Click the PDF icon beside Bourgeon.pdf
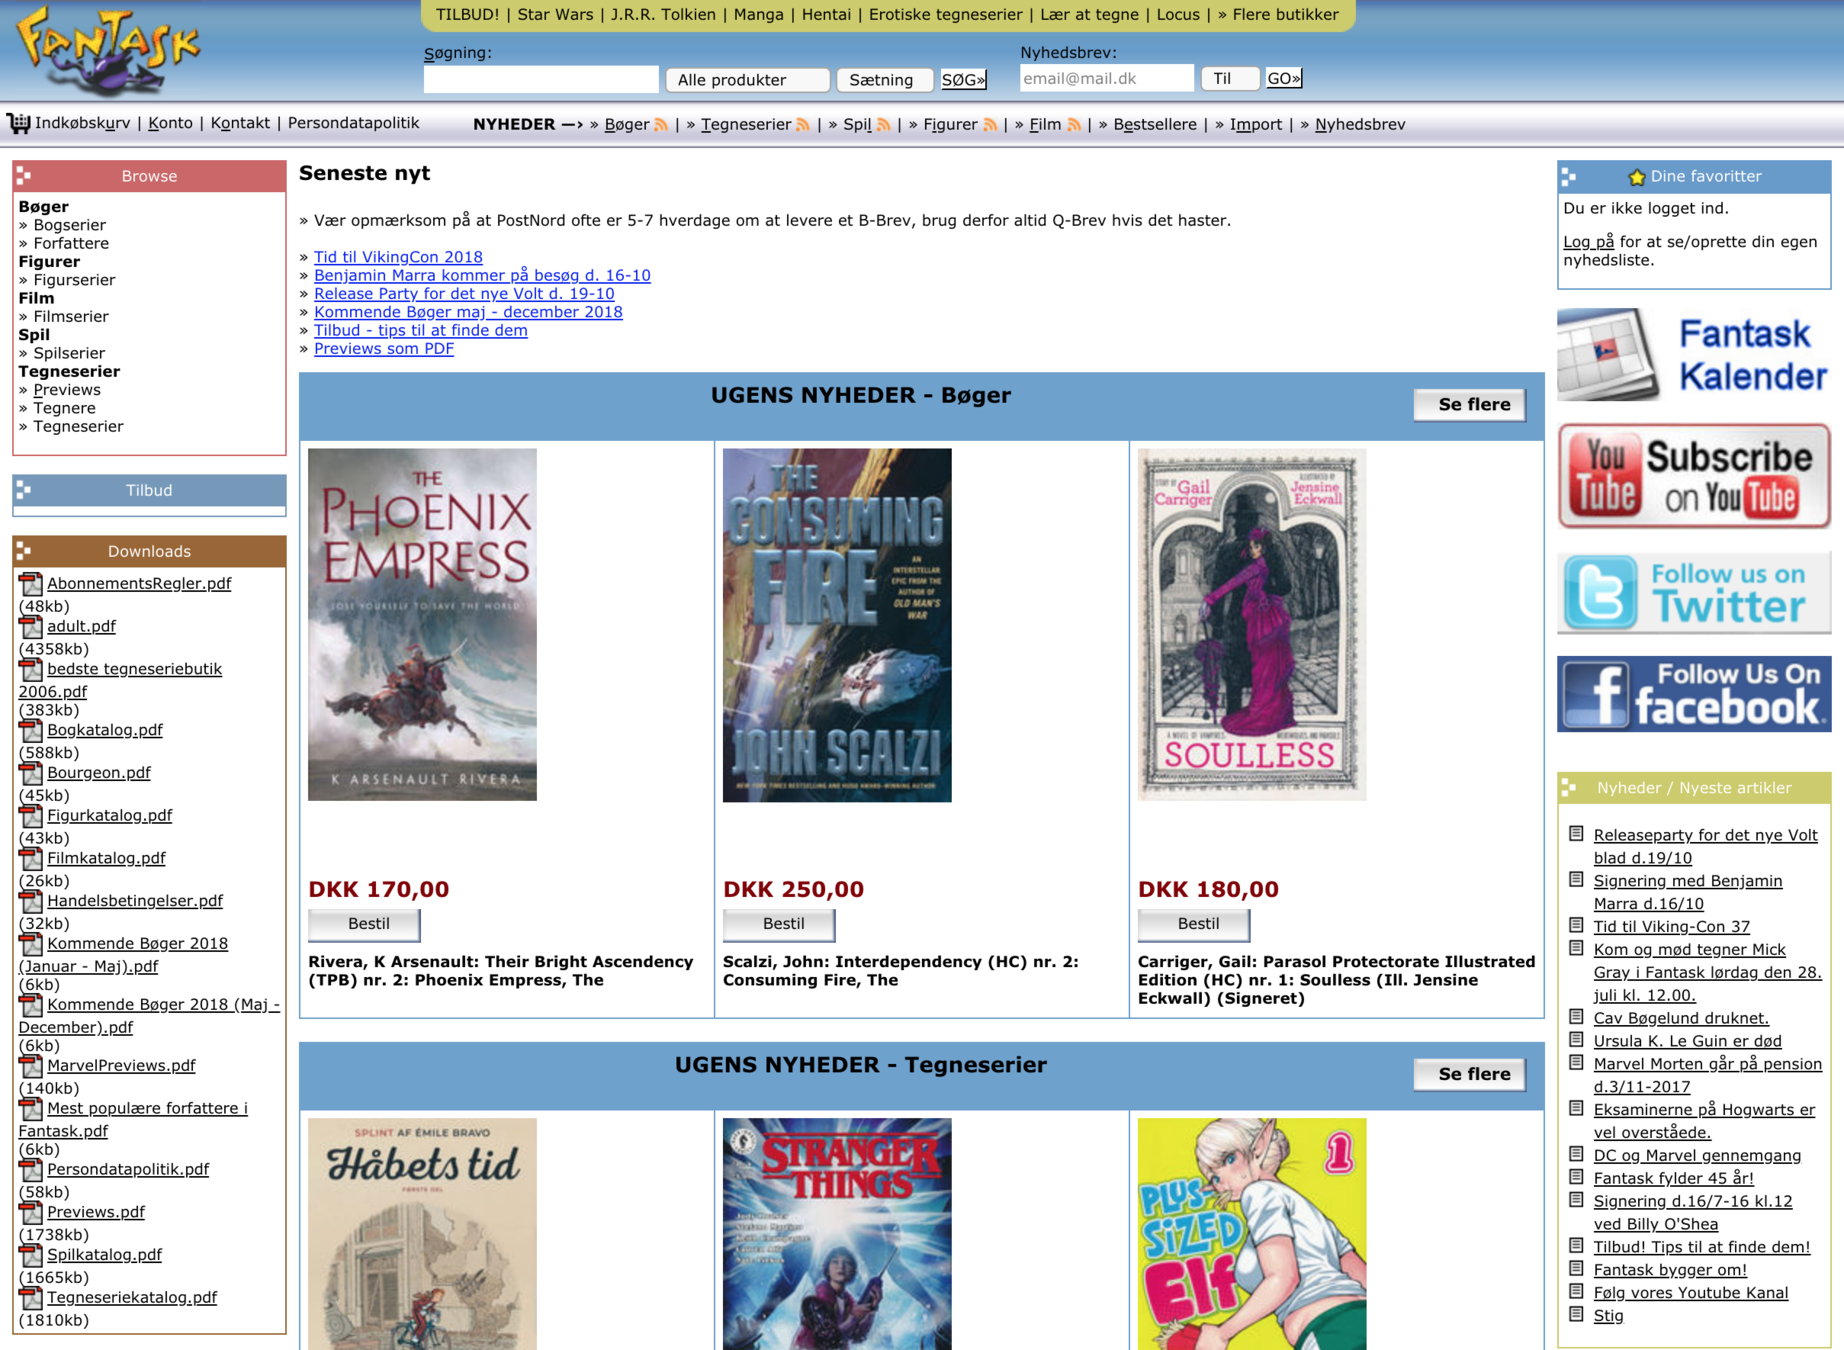The width and height of the screenshot is (1844, 1350). click(31, 773)
